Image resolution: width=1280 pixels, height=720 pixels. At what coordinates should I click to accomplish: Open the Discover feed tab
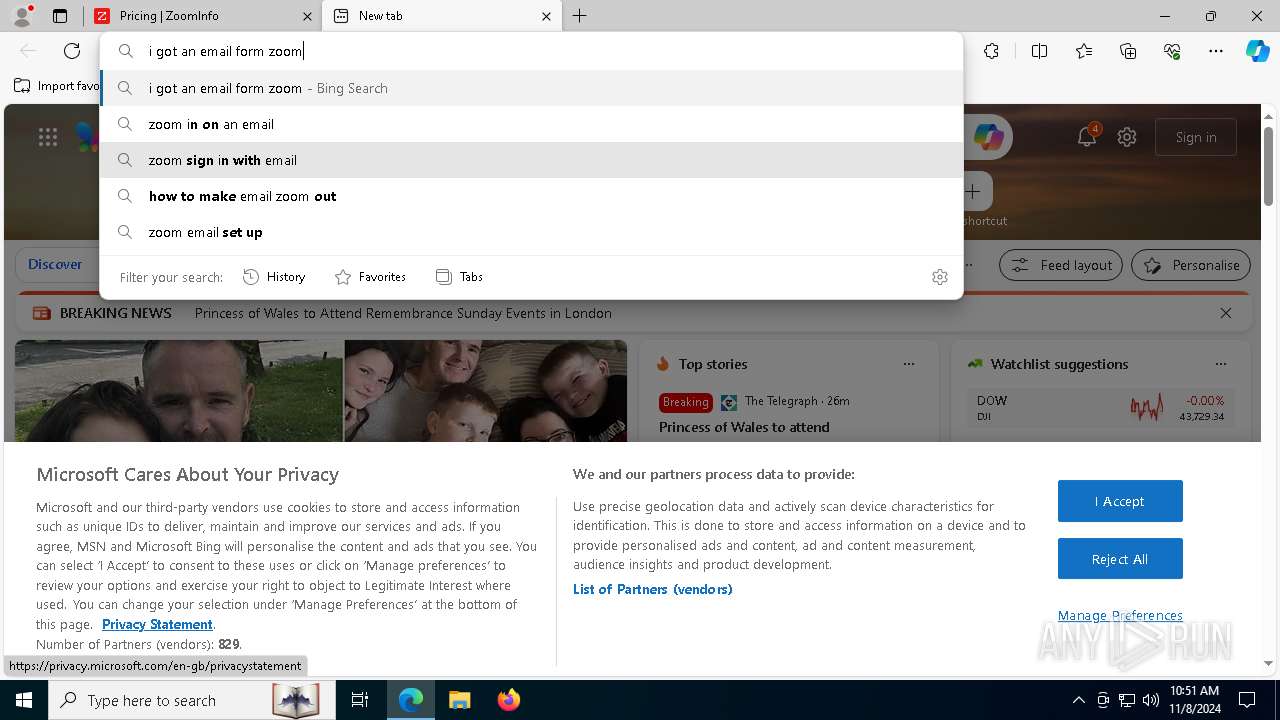[x=55, y=265]
